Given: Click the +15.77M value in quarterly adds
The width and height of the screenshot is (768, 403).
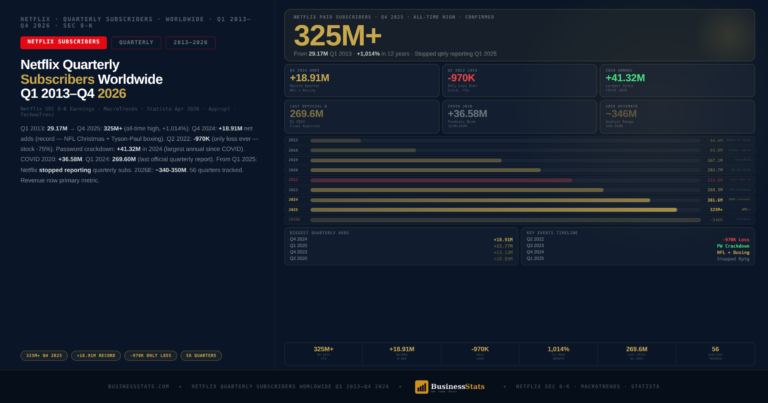Looking at the screenshot, I should (503, 246).
